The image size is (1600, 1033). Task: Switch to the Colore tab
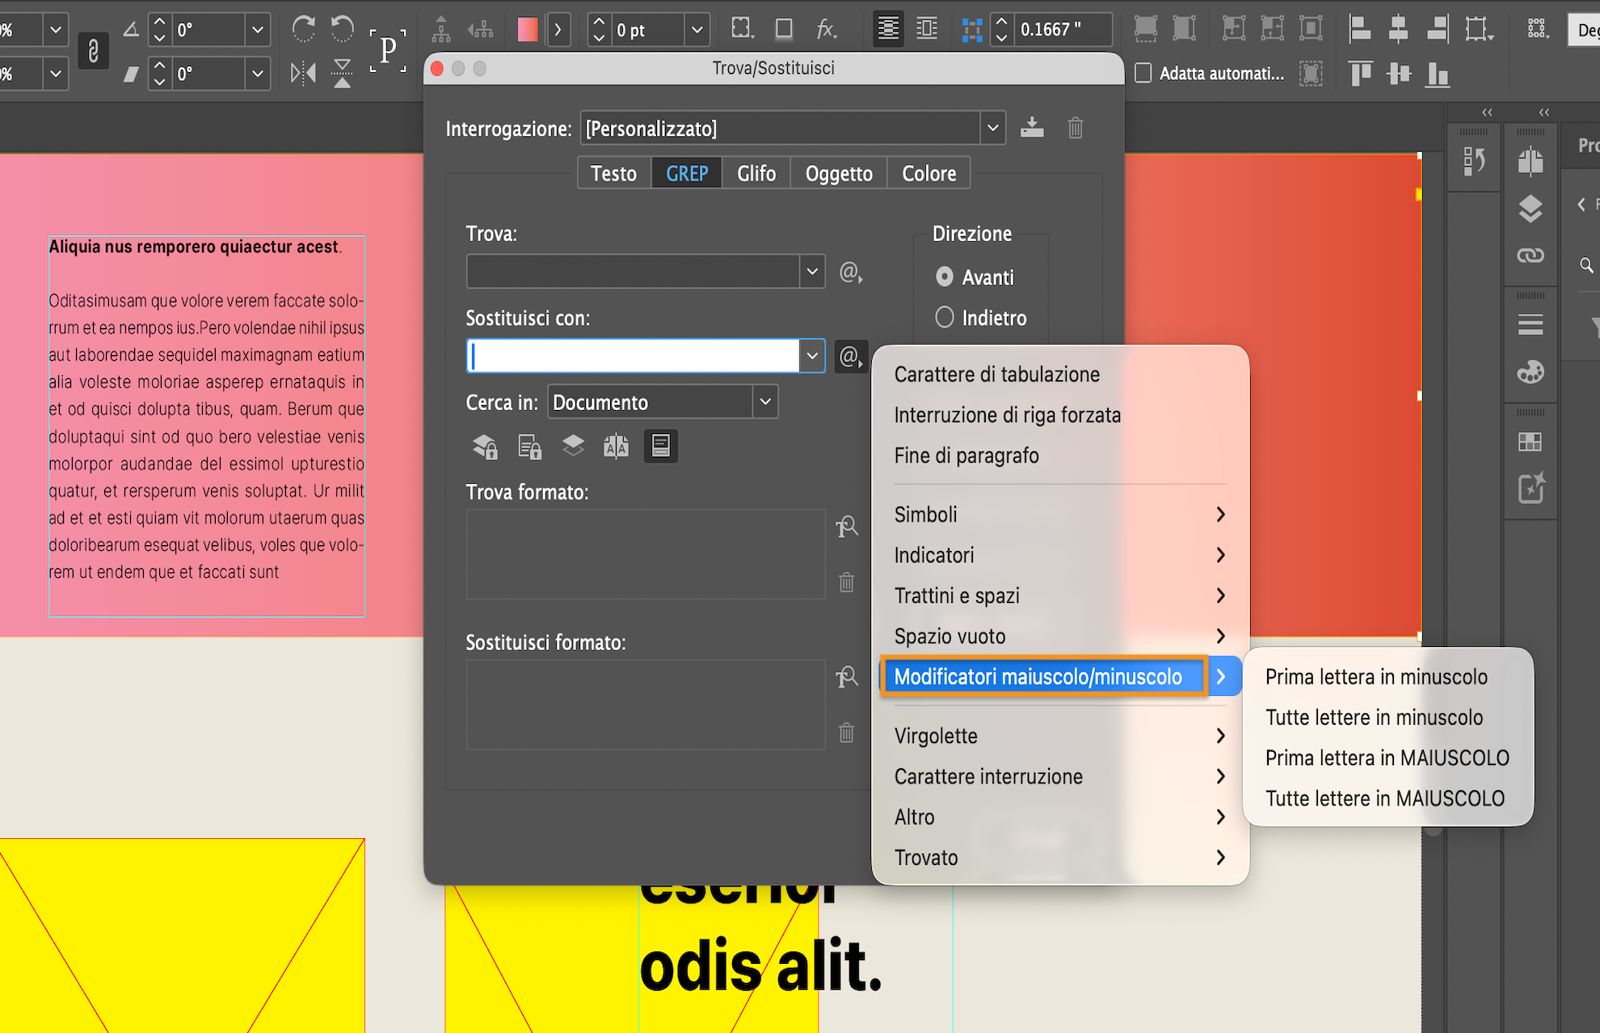[929, 173]
